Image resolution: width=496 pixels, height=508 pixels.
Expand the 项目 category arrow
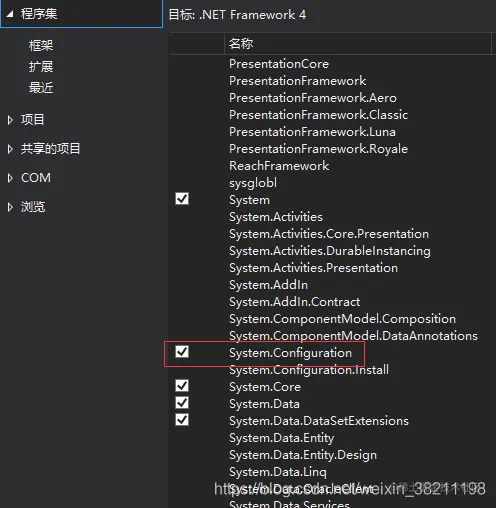[x=10, y=120]
